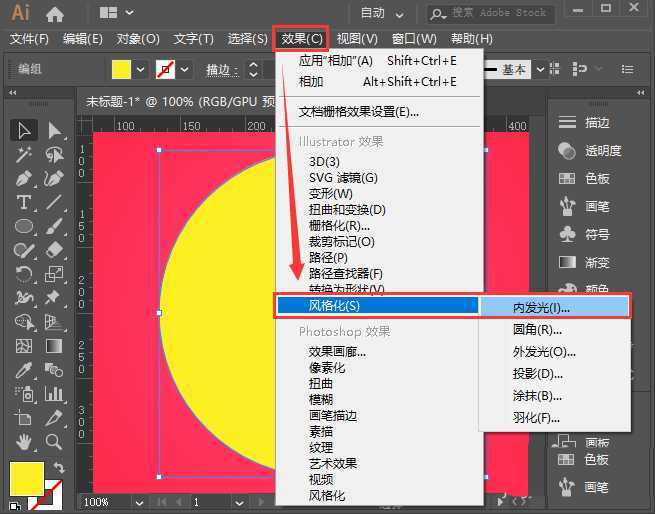The height and width of the screenshot is (514, 655).
Task: Open the 透明度 panel button
Action: [602, 151]
